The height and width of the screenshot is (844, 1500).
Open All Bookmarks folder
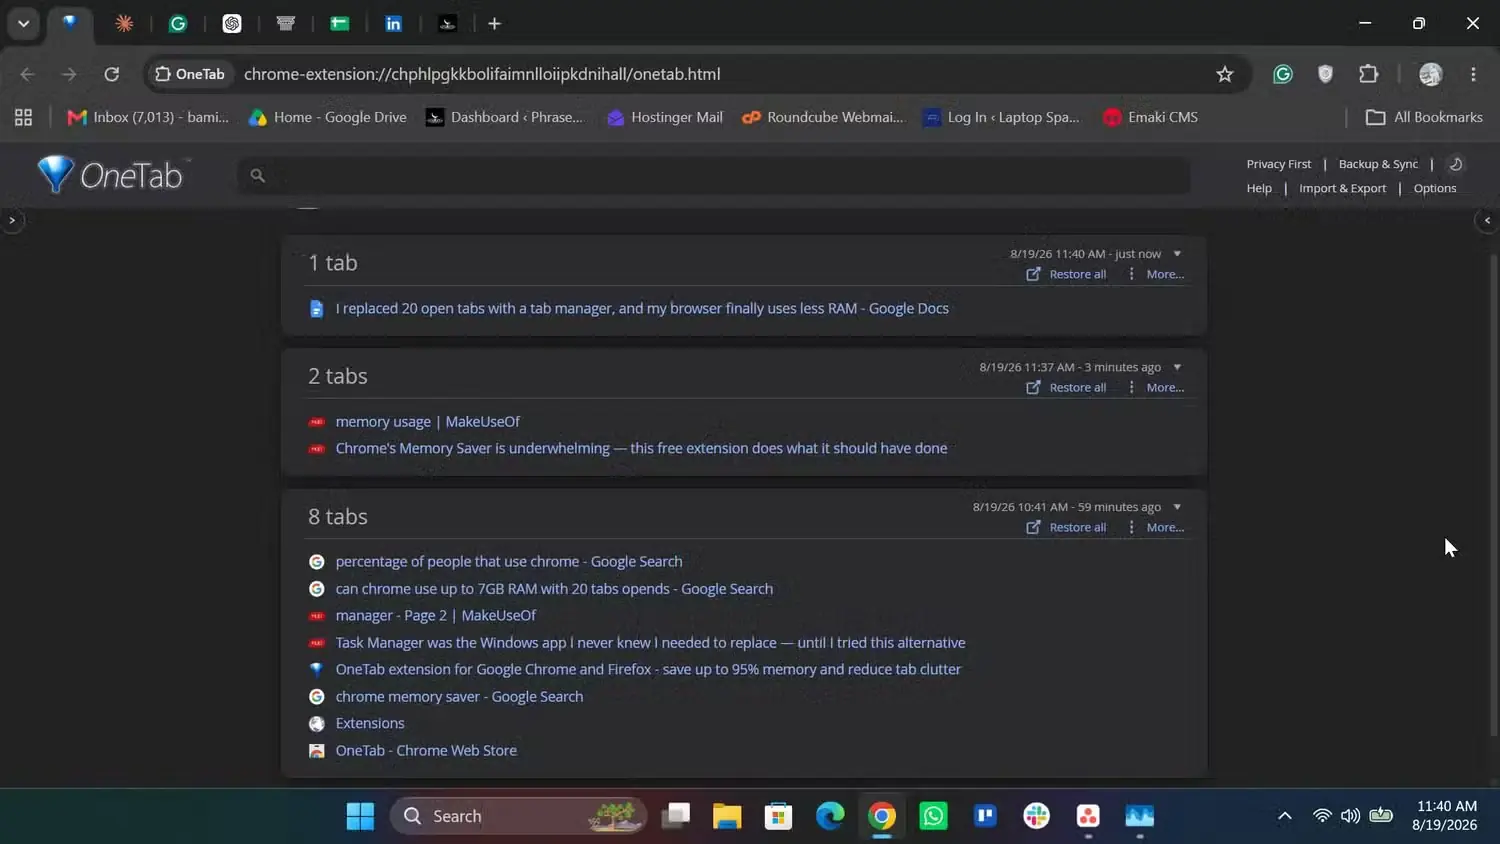[1424, 117]
